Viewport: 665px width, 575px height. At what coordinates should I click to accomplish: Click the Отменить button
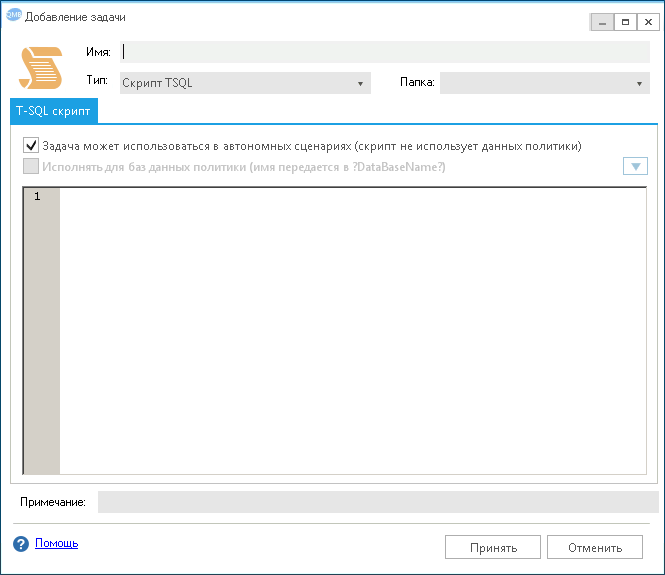pyautogui.click(x=595, y=547)
